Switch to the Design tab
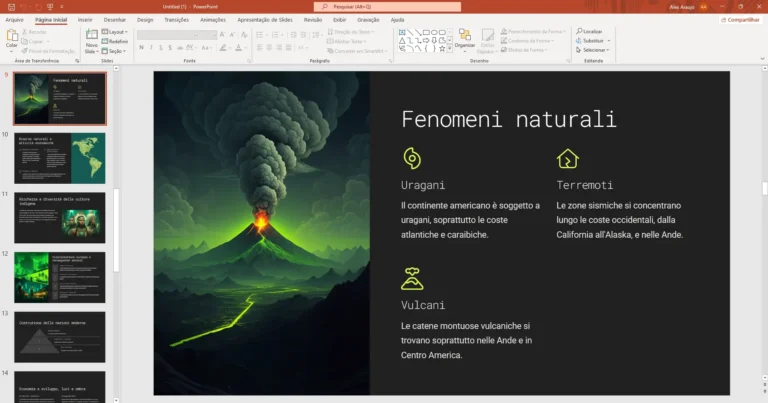 (x=145, y=20)
